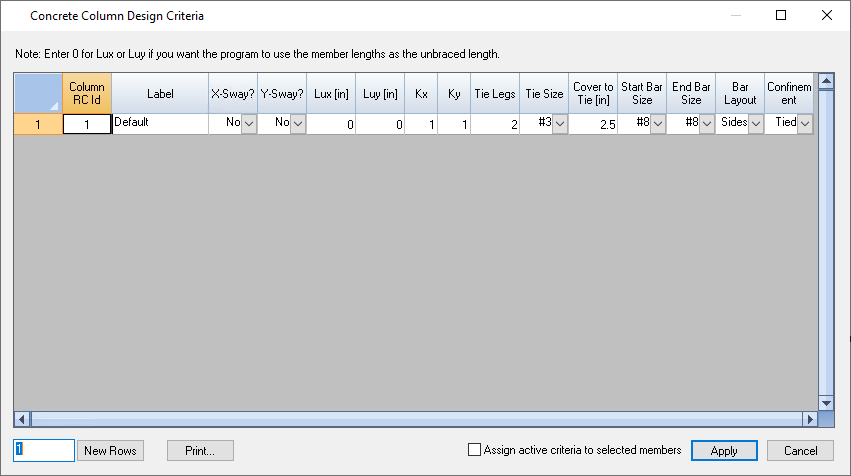The image size is (851, 476).
Task: Expand the Tie Size #3 dropdown
Action: tap(560, 124)
